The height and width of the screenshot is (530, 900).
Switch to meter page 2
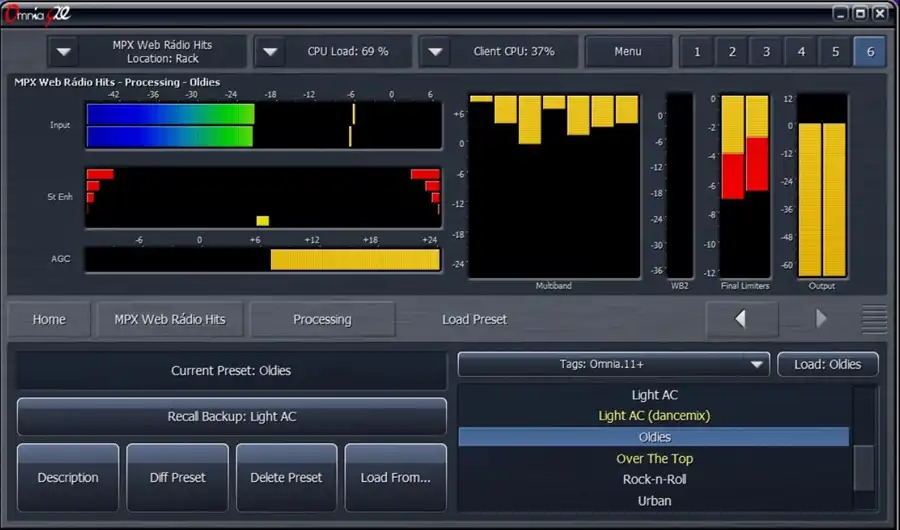click(x=732, y=52)
